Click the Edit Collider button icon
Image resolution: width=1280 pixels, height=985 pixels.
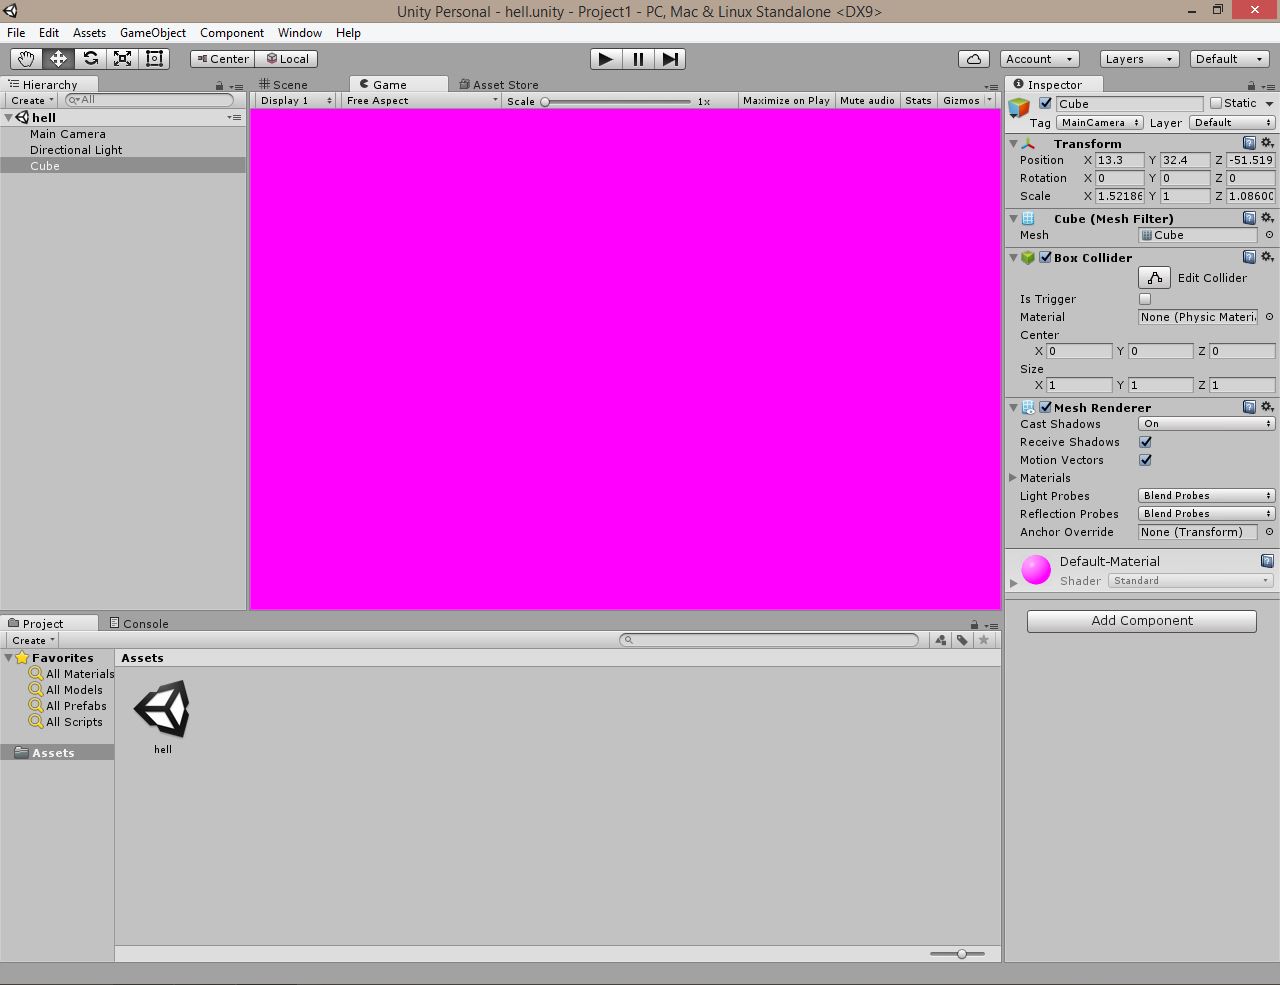(1154, 278)
